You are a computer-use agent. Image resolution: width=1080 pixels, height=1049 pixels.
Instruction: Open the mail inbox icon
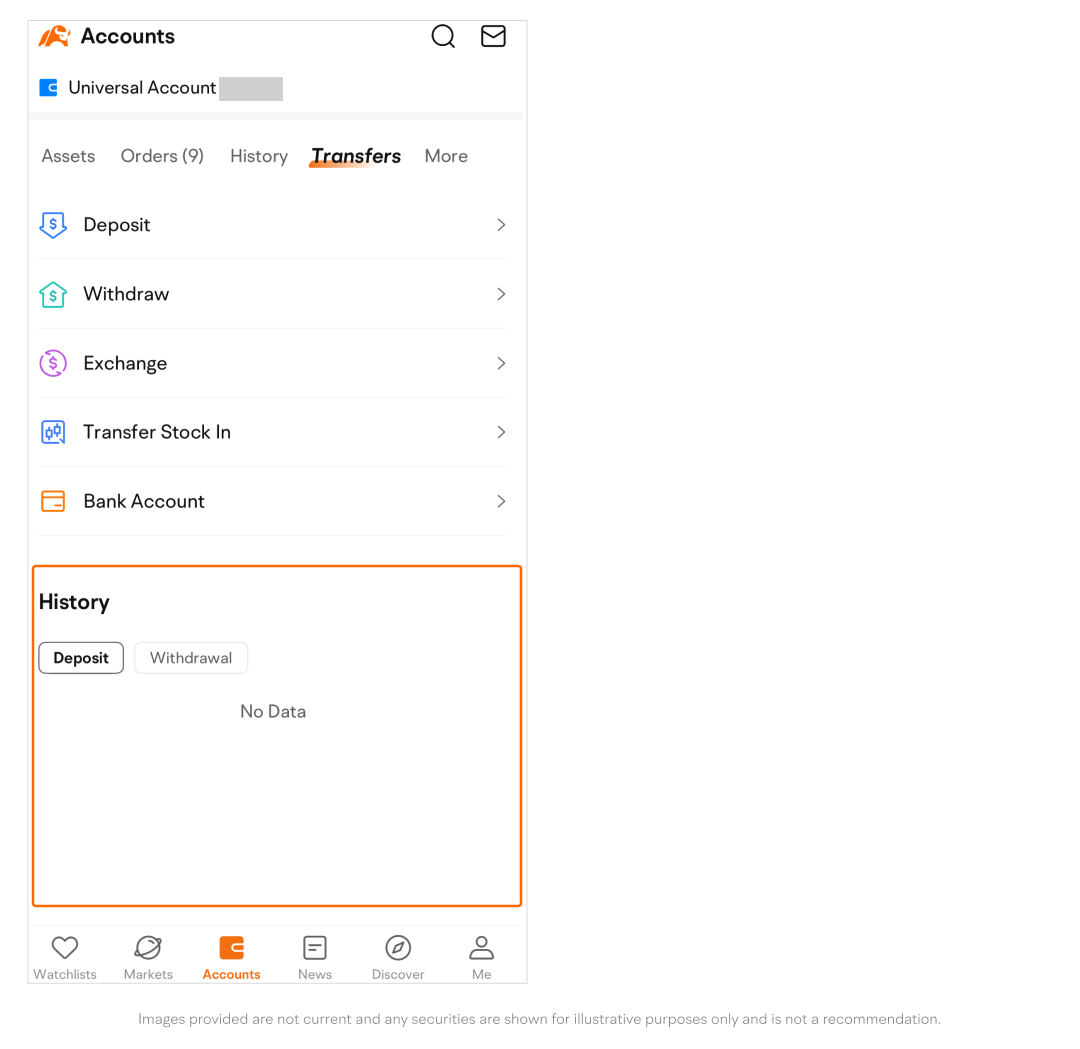493,37
